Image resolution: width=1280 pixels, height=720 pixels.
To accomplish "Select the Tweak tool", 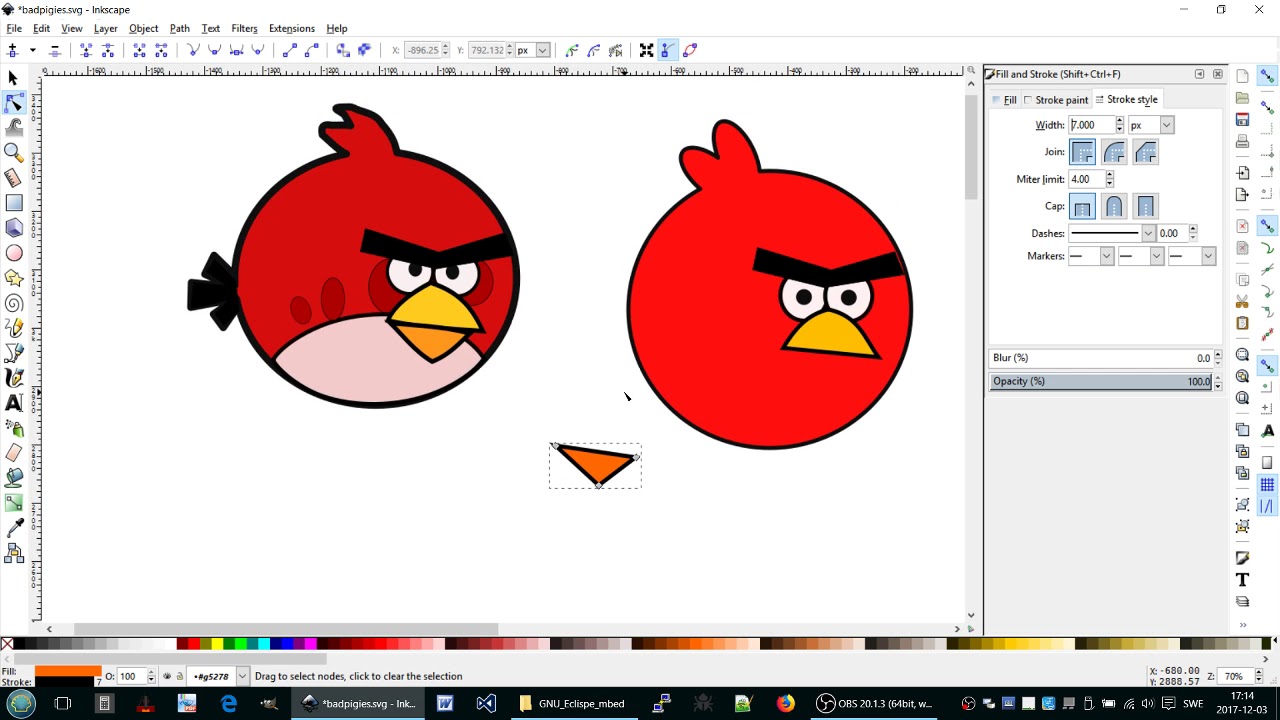I will coord(14,128).
